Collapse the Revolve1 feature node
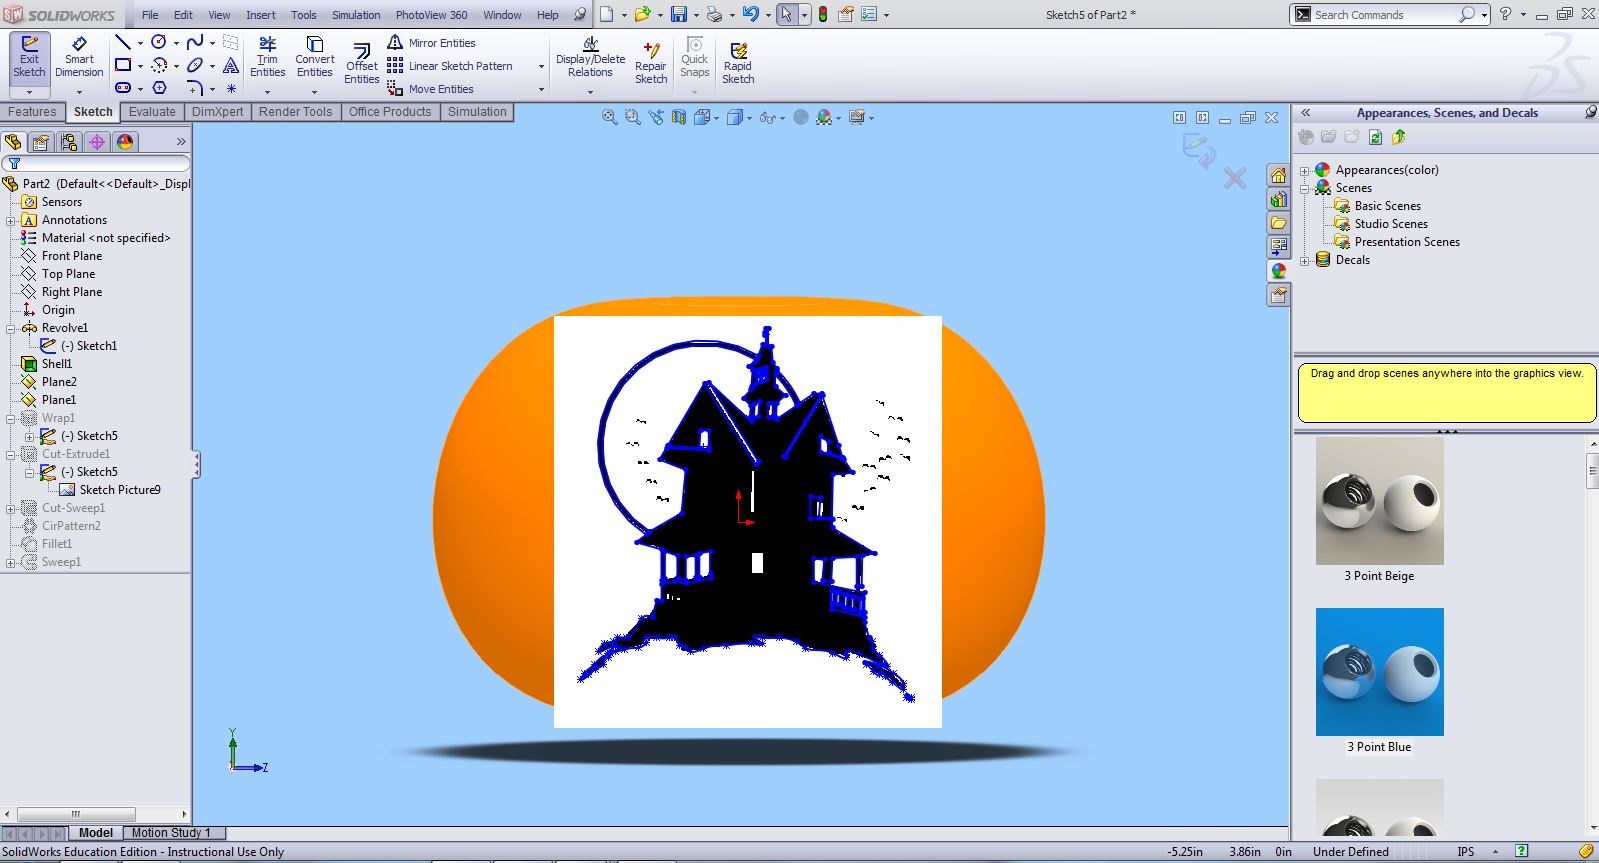This screenshot has width=1599, height=863. (x=11, y=329)
